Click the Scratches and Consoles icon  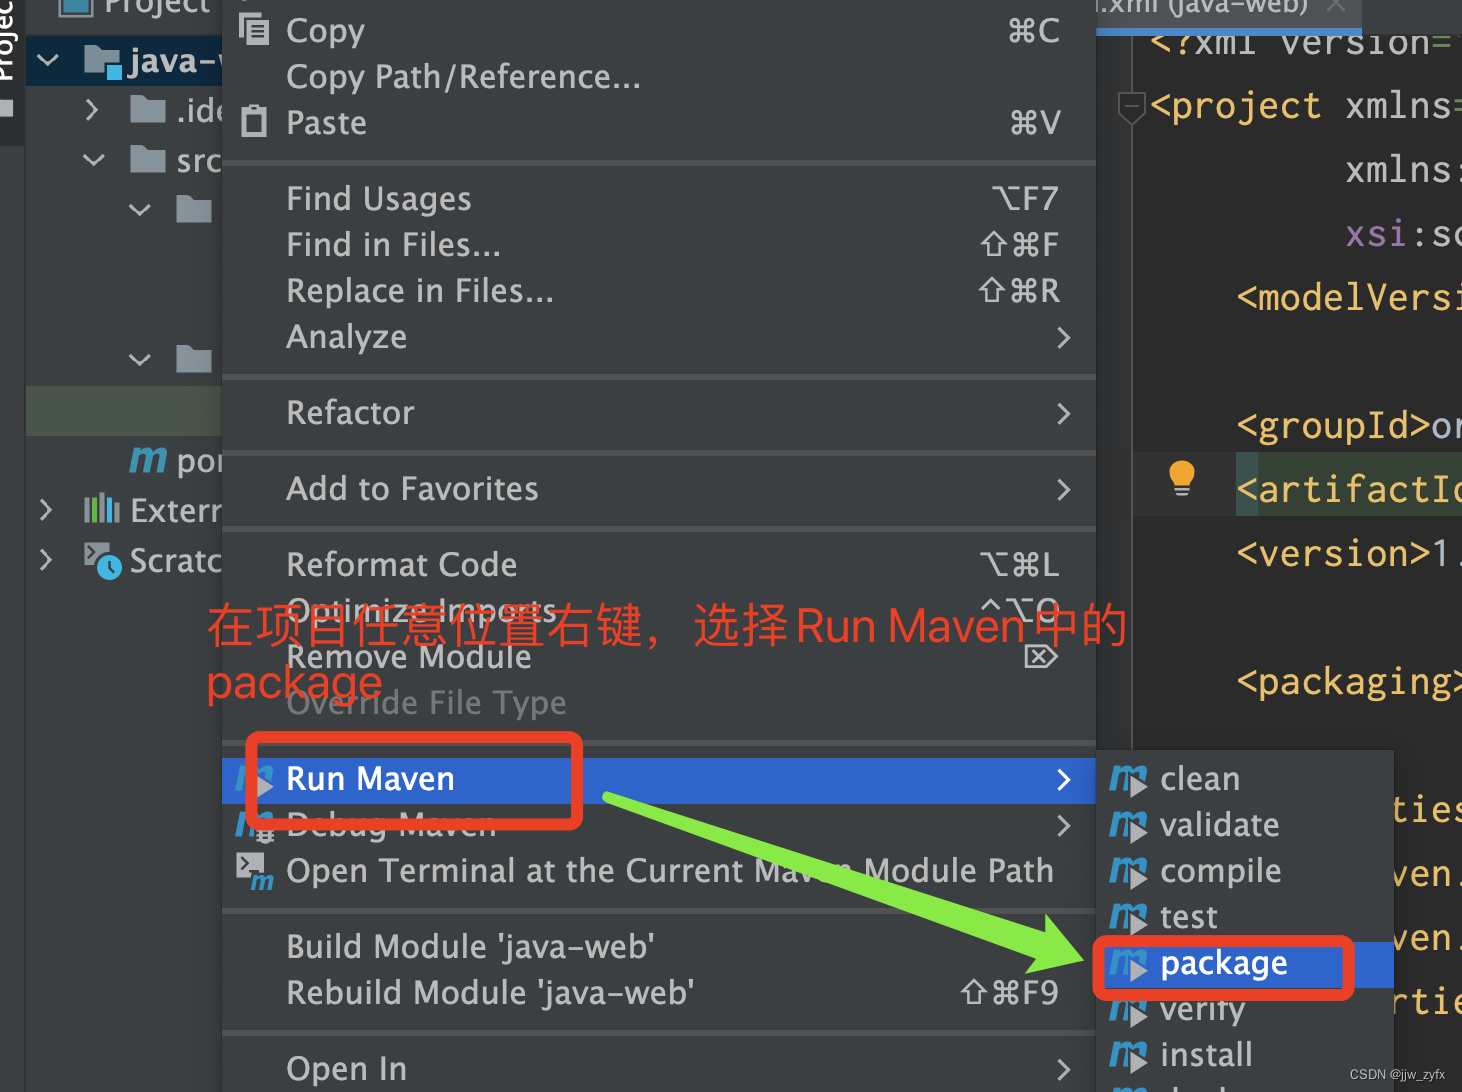[102, 560]
